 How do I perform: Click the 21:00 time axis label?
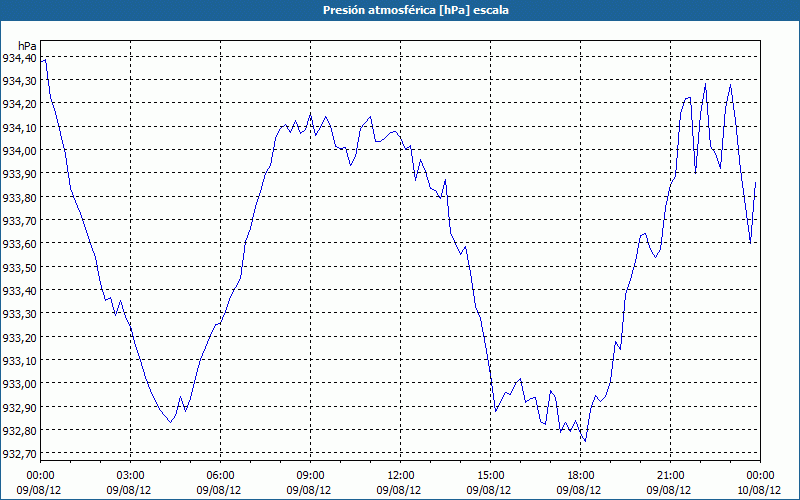(670, 476)
